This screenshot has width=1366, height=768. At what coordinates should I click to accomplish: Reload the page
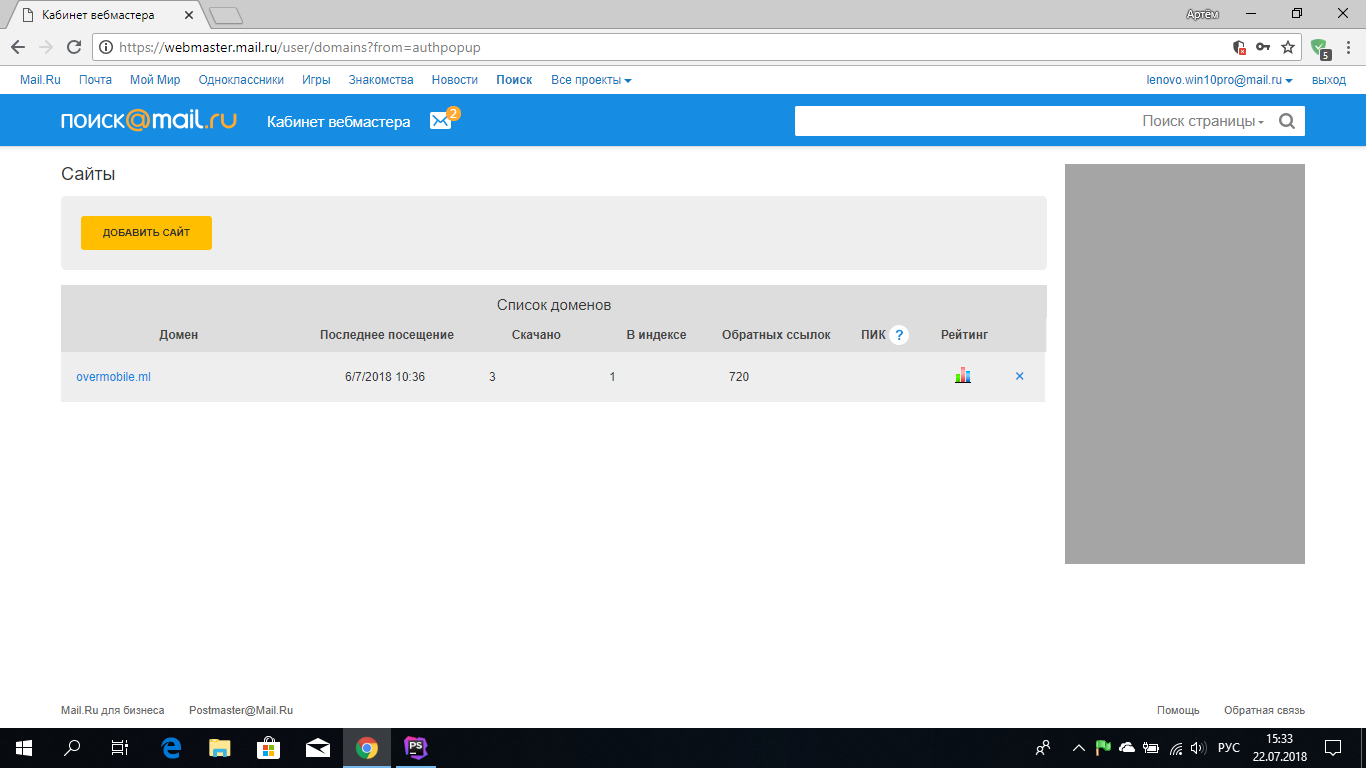coord(73,47)
